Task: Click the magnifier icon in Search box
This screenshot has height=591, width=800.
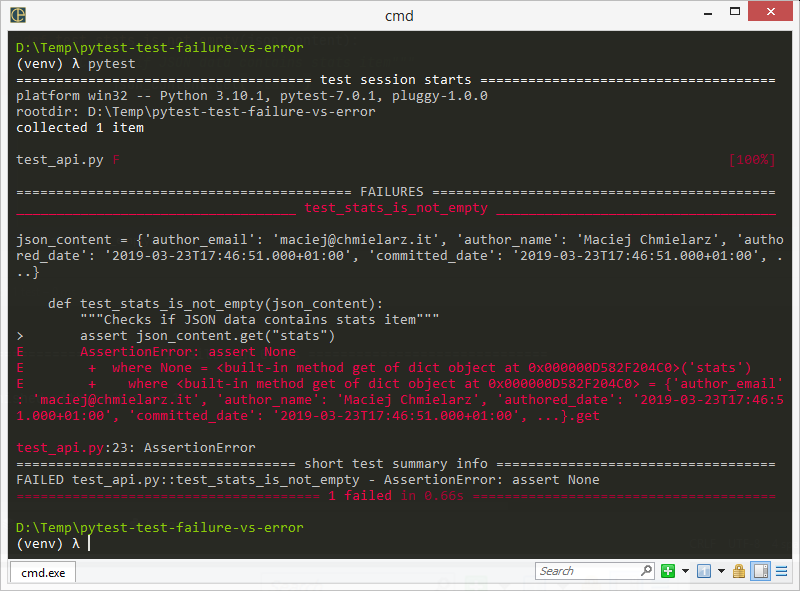Action: coord(648,571)
